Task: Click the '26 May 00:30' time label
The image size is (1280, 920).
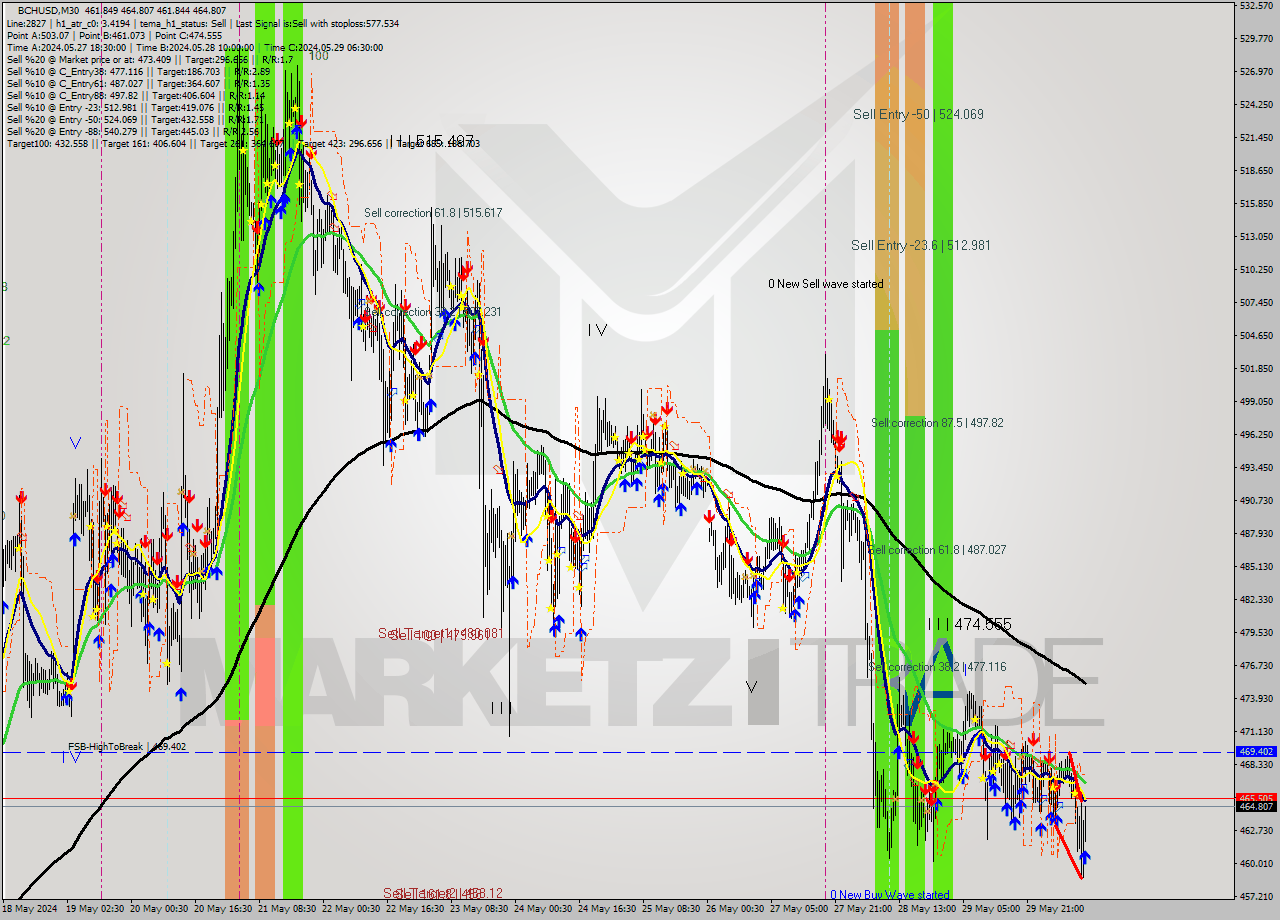Action: 734,909
